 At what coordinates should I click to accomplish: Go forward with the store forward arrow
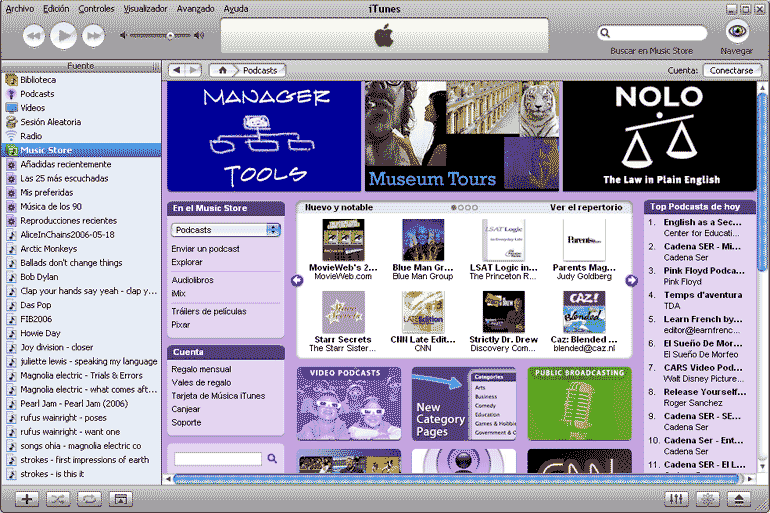tap(194, 70)
